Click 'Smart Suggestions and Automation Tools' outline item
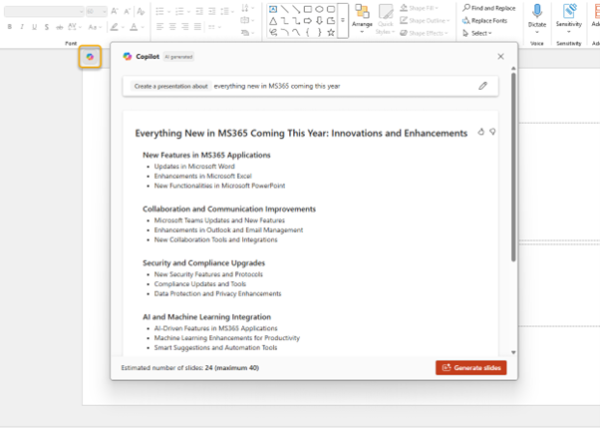The width and height of the screenshot is (600, 428). point(215,348)
